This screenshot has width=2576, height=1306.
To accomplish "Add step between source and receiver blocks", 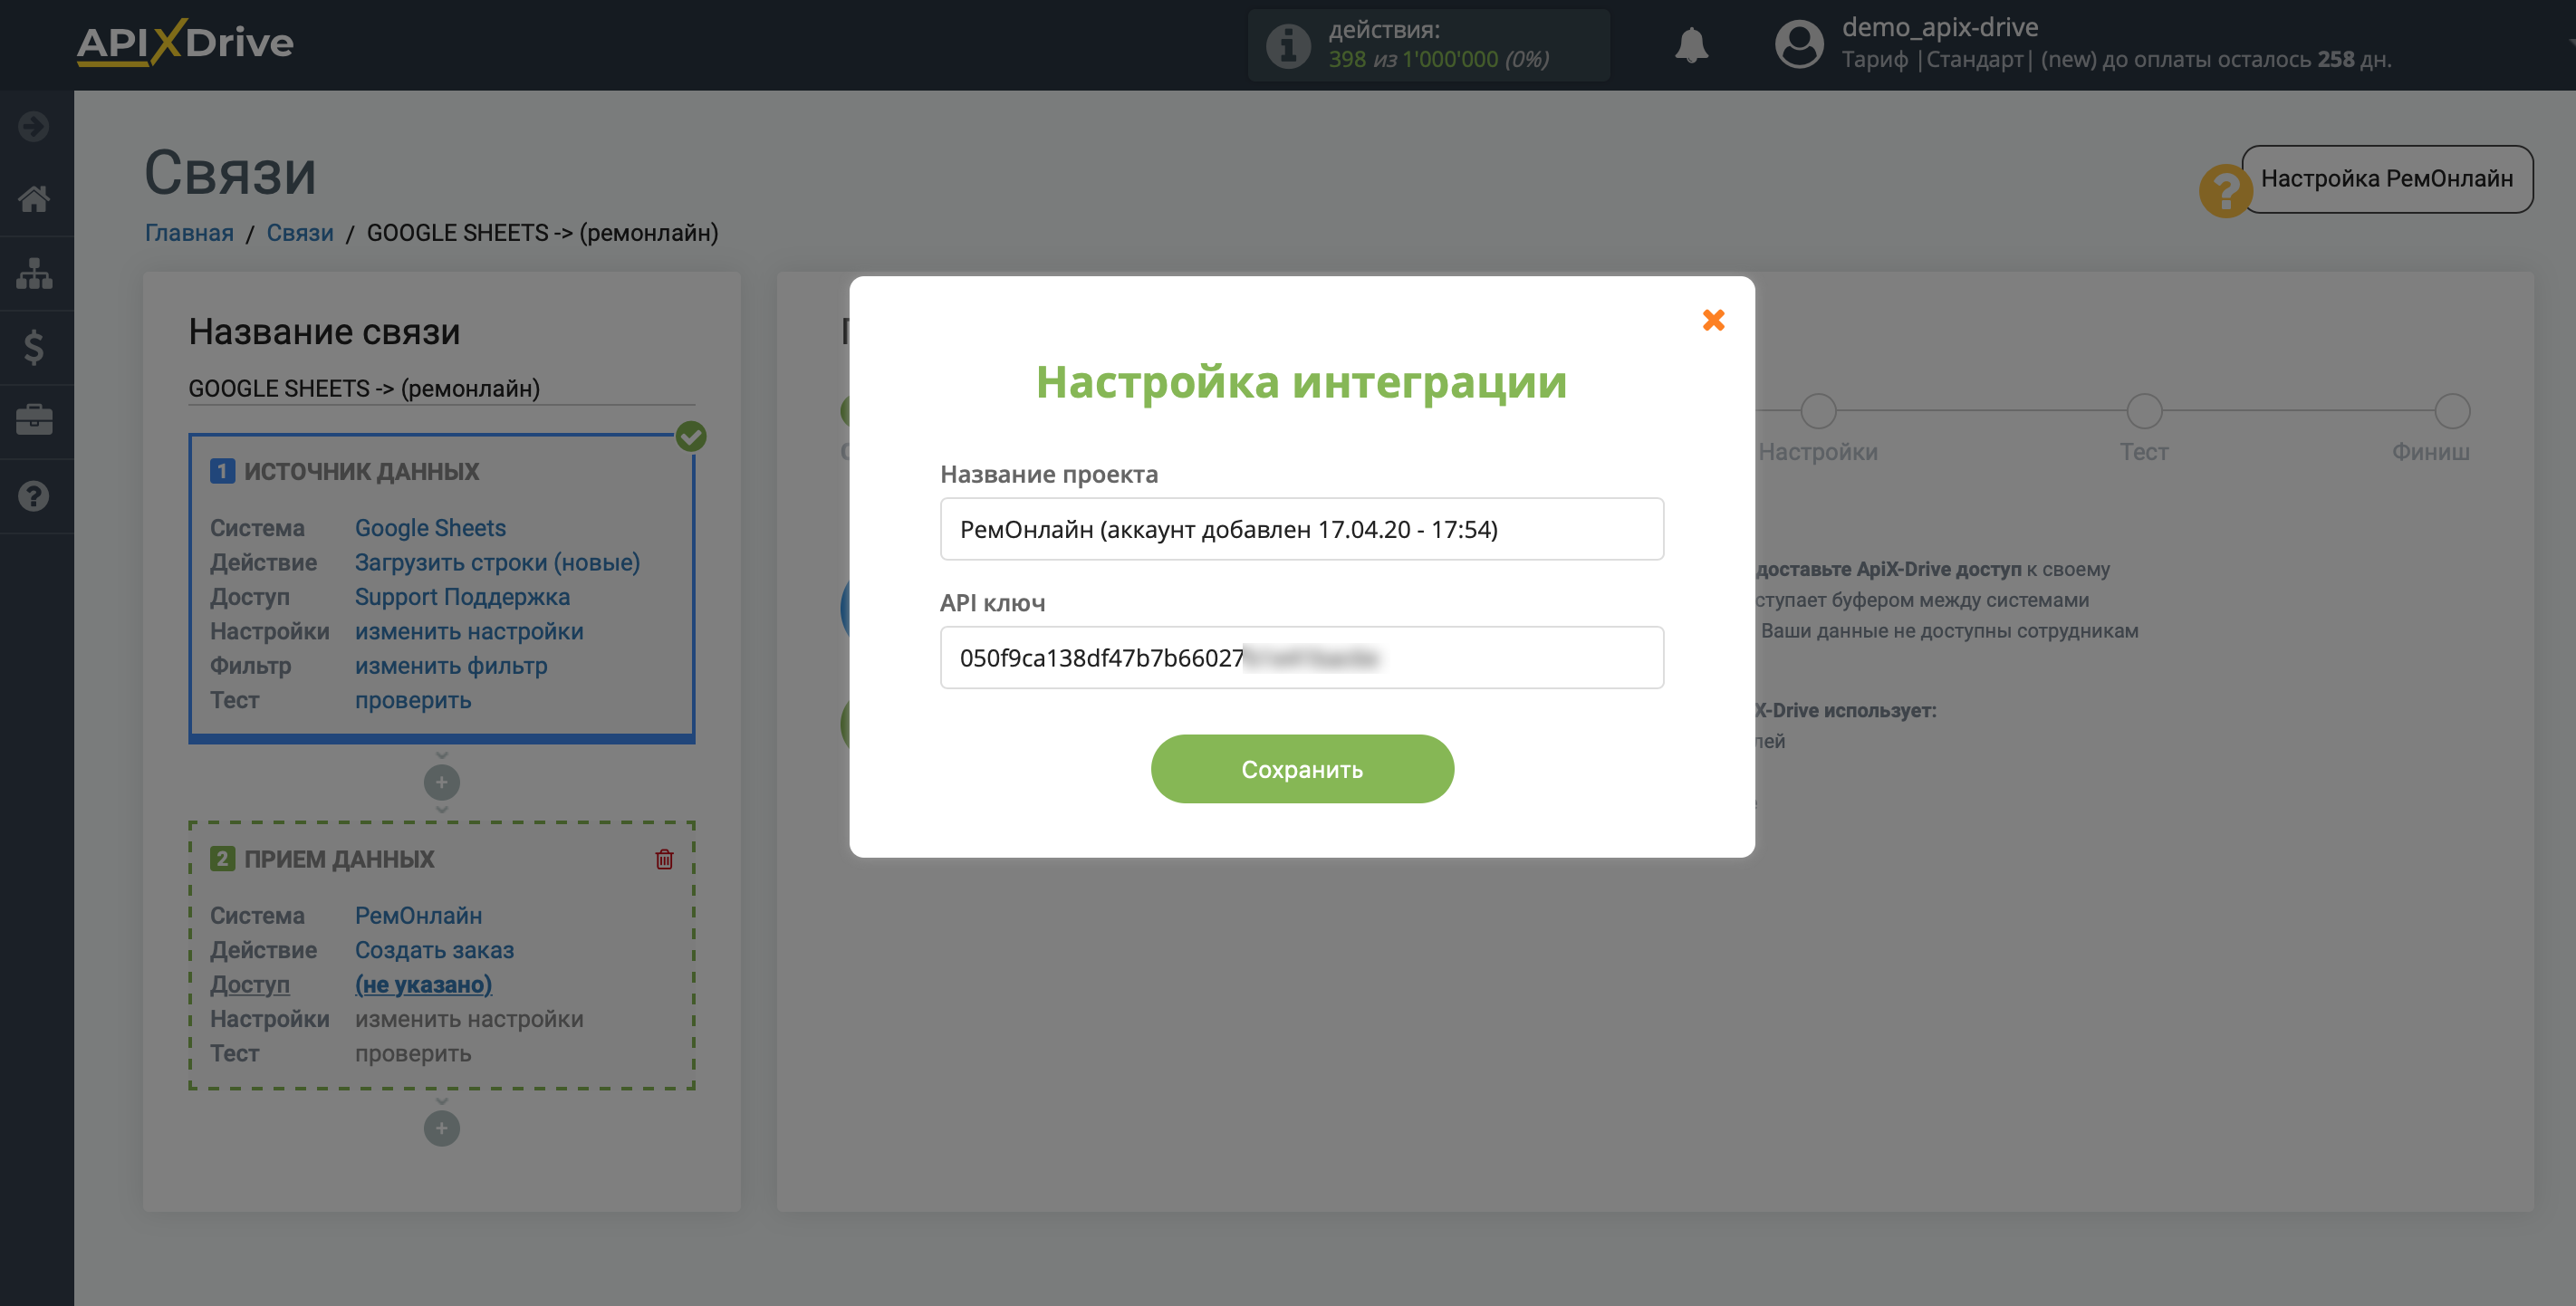I will 441,782.
